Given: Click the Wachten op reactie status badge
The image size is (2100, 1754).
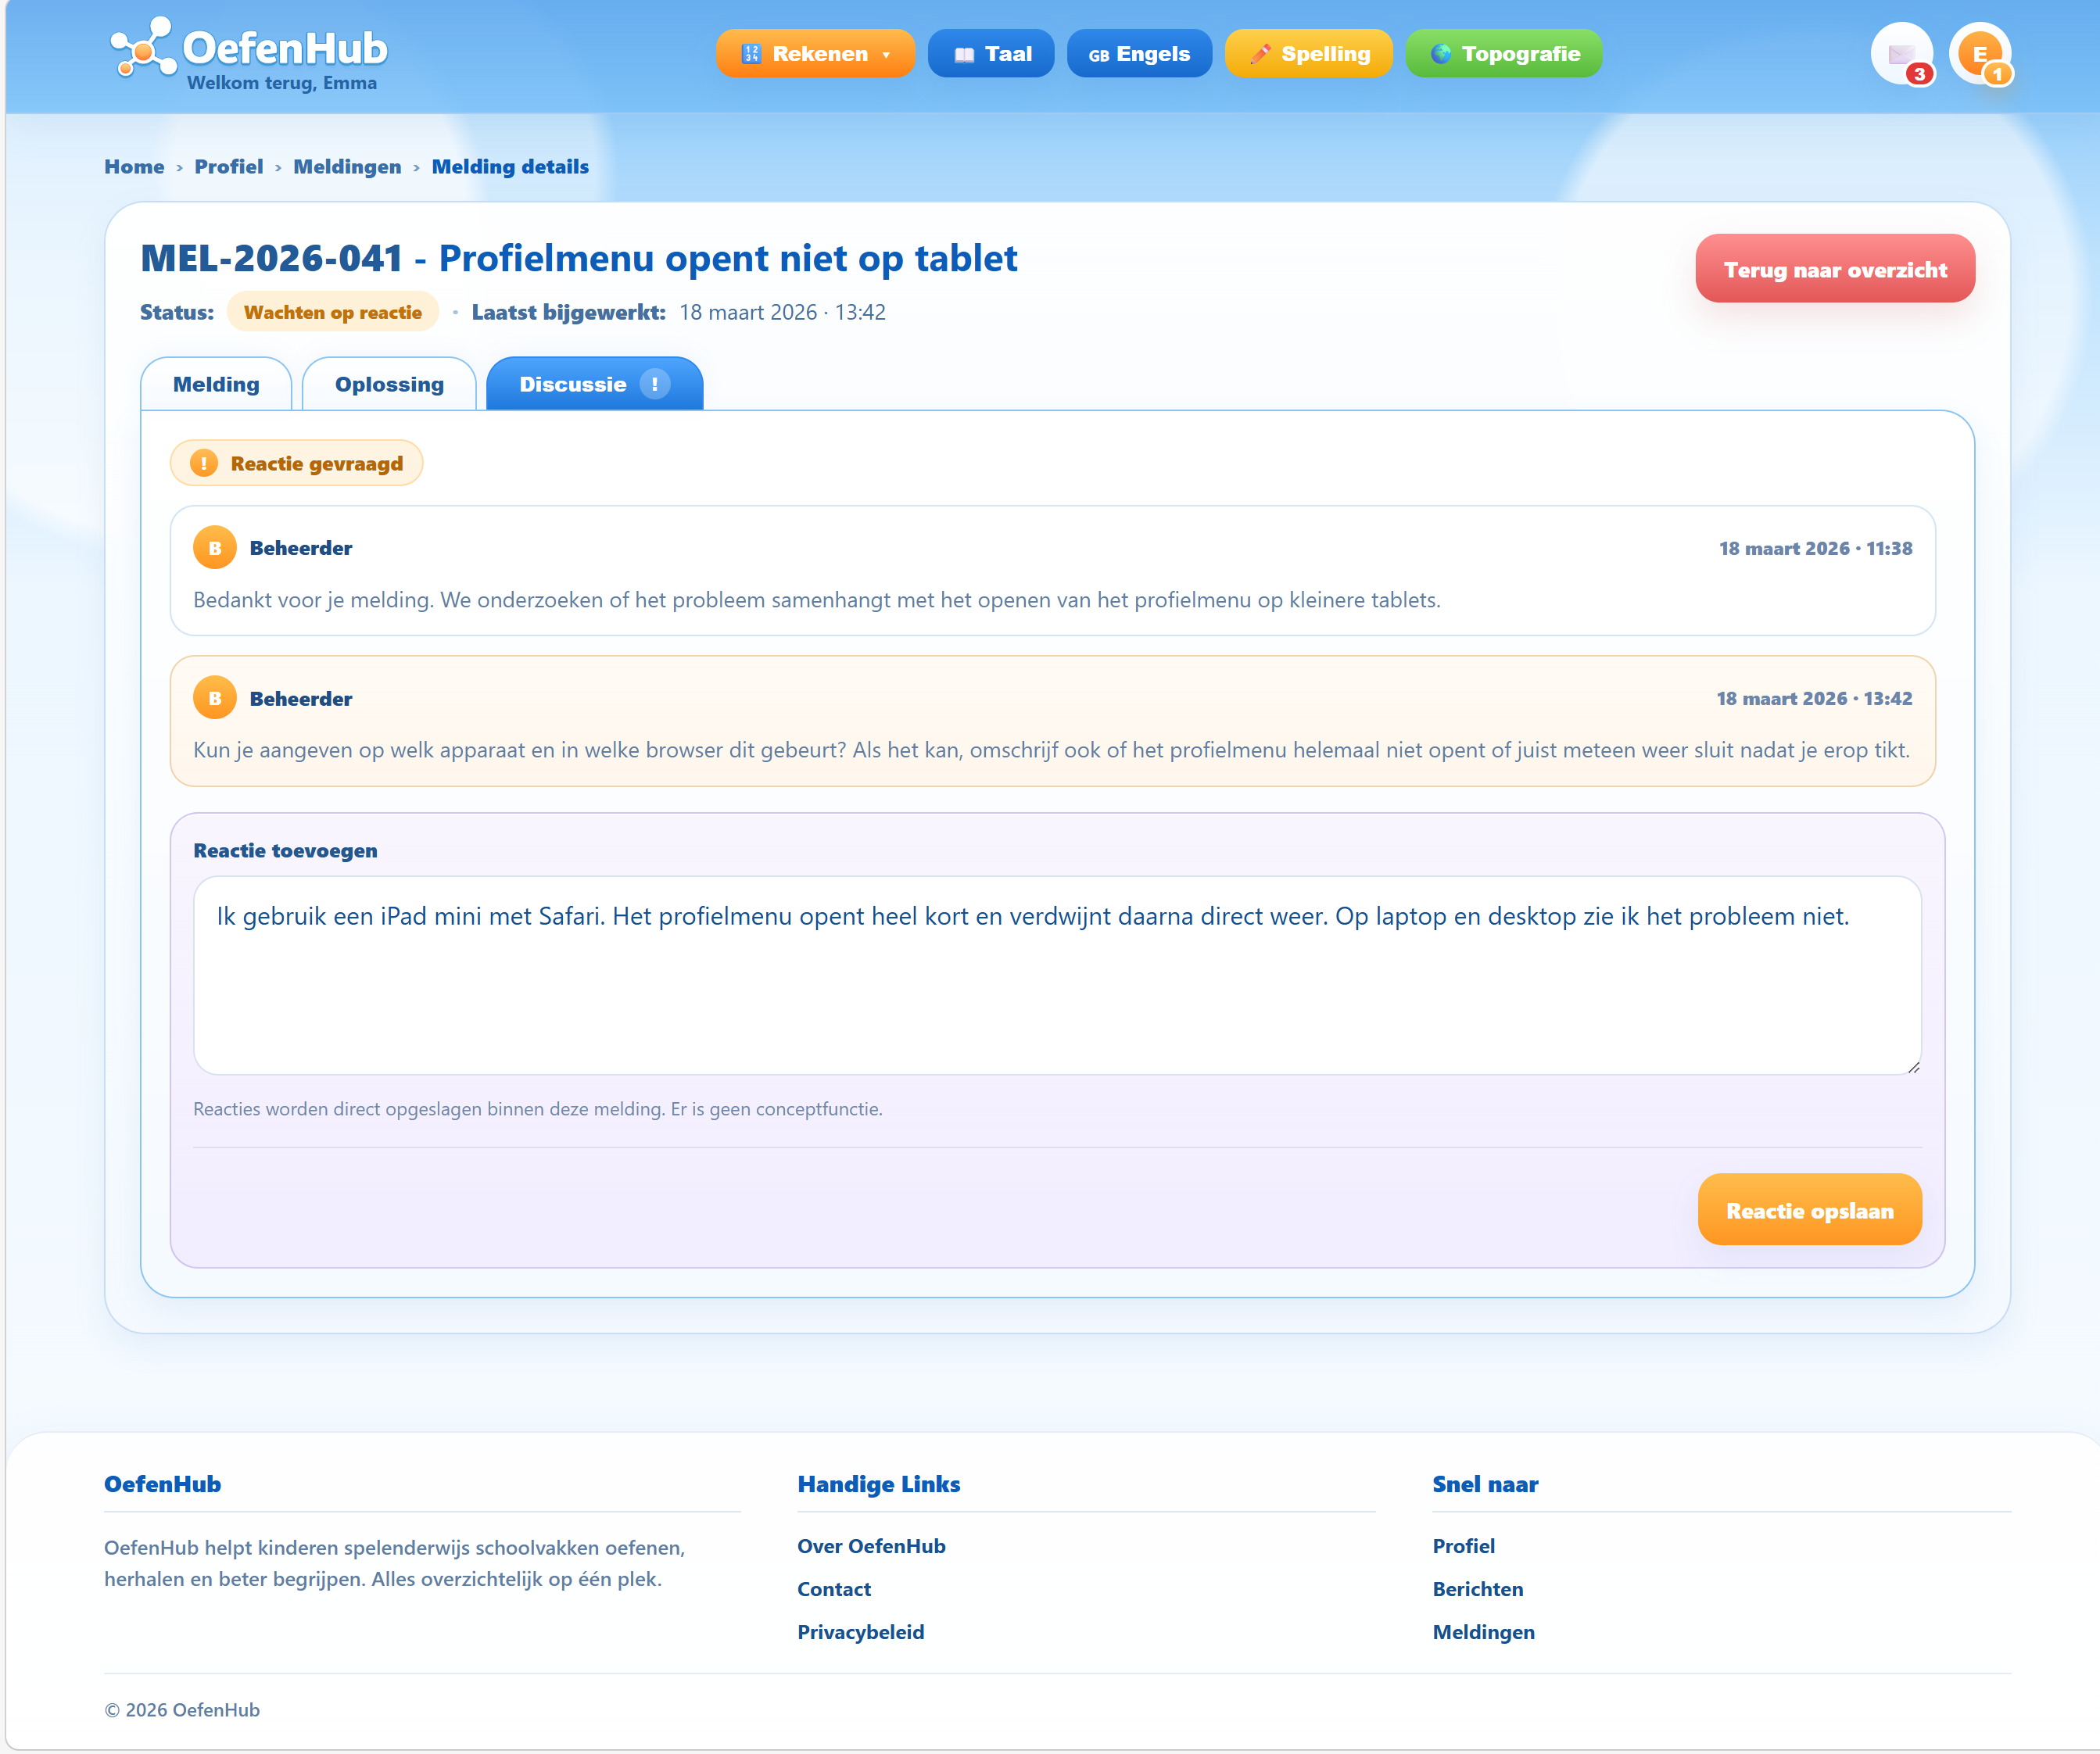Looking at the screenshot, I should [333, 312].
